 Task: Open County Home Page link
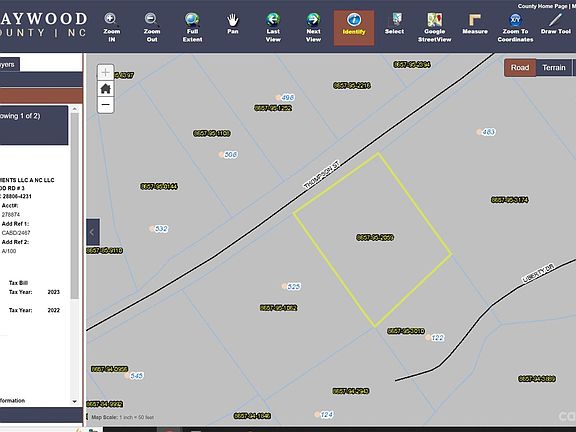(x=543, y=6)
